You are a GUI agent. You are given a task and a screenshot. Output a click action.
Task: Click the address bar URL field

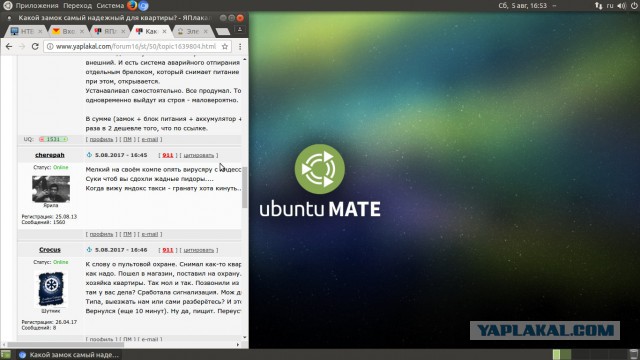(136, 47)
